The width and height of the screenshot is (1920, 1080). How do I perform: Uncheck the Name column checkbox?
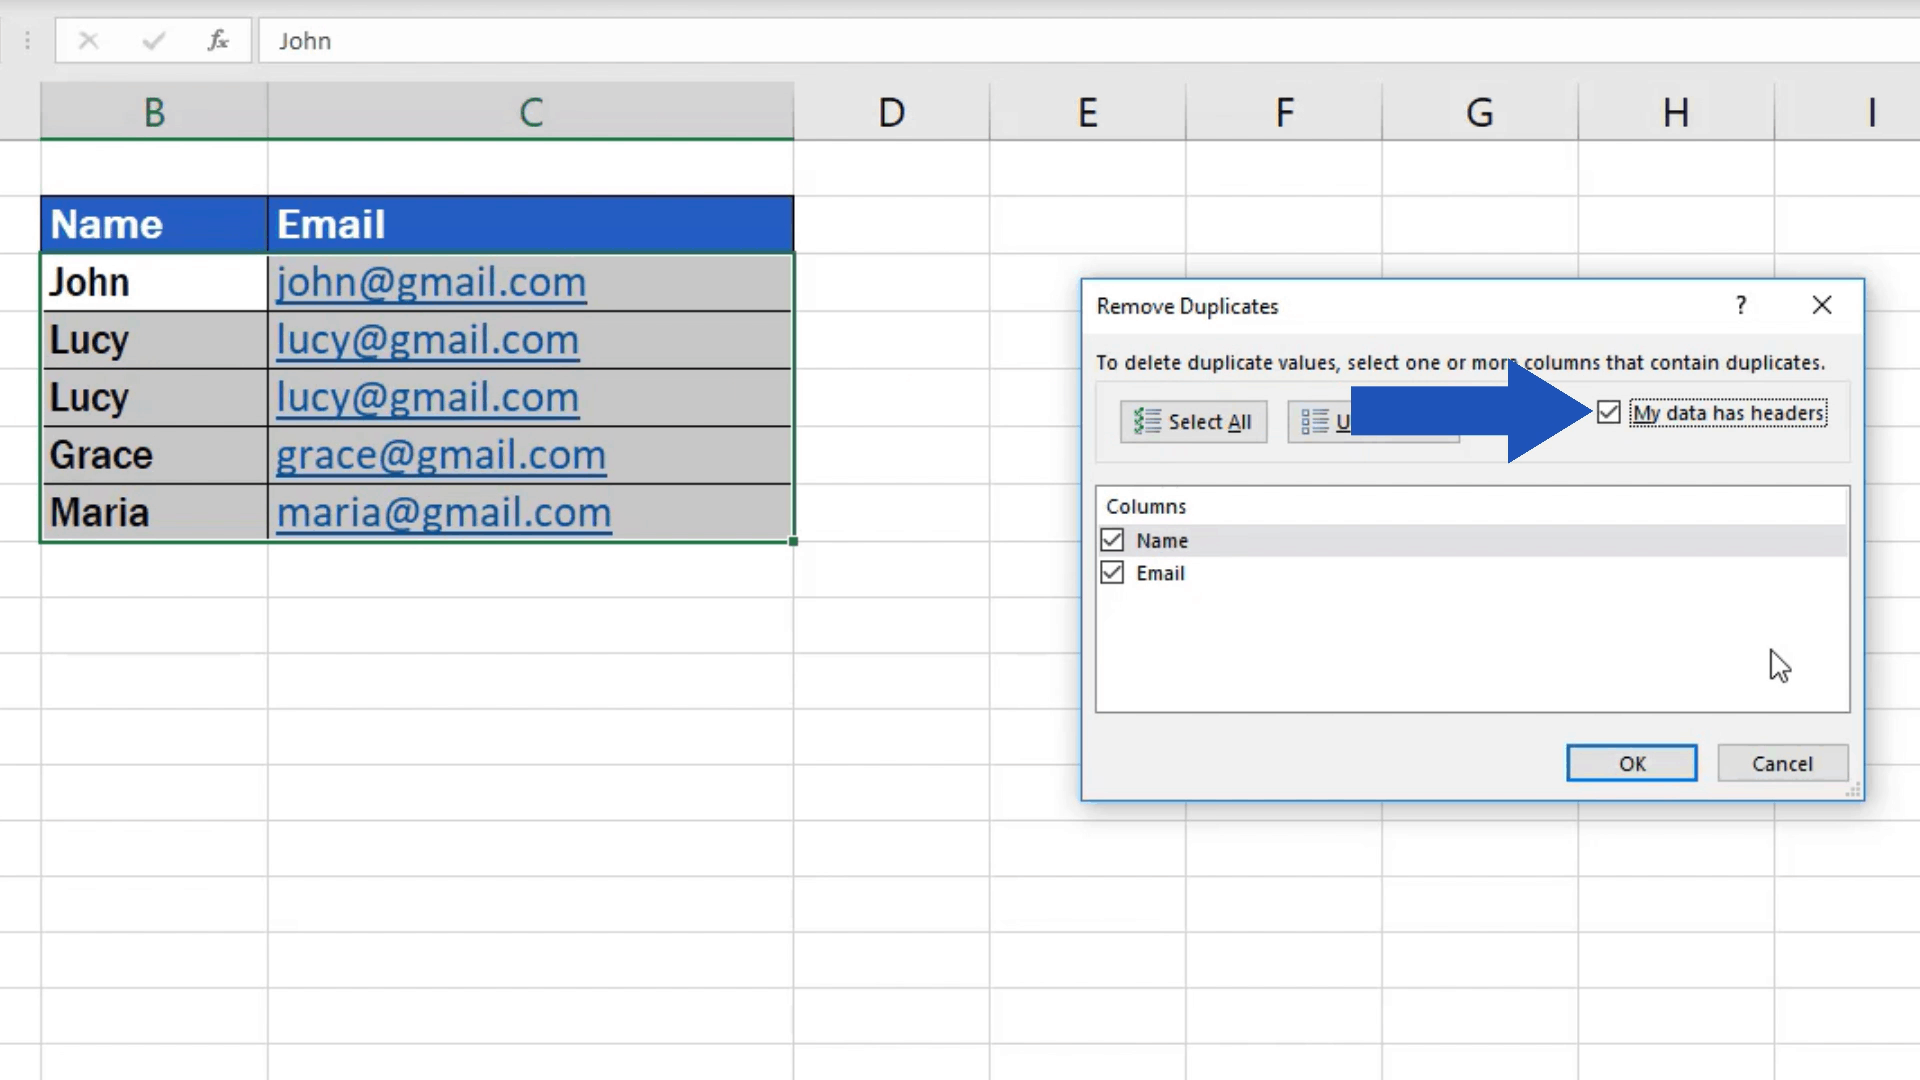click(x=1113, y=540)
